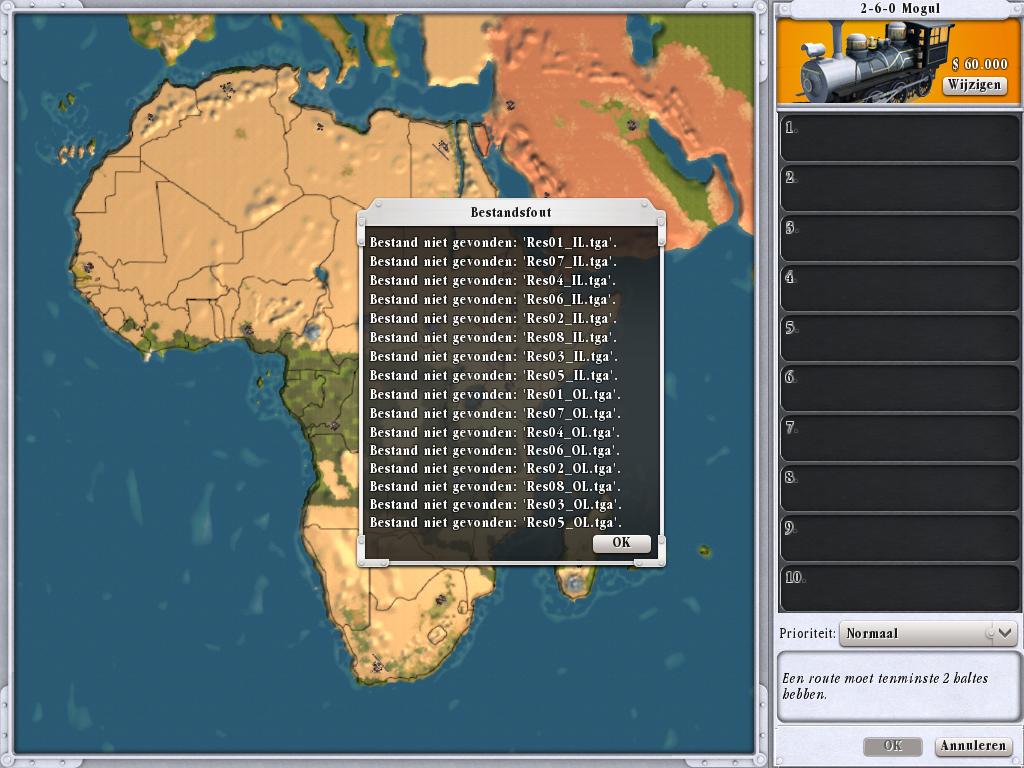The image size is (1024, 768).
Task: Click the Prioriteit dropdown arrow
Action: pyautogui.click(x=1004, y=633)
